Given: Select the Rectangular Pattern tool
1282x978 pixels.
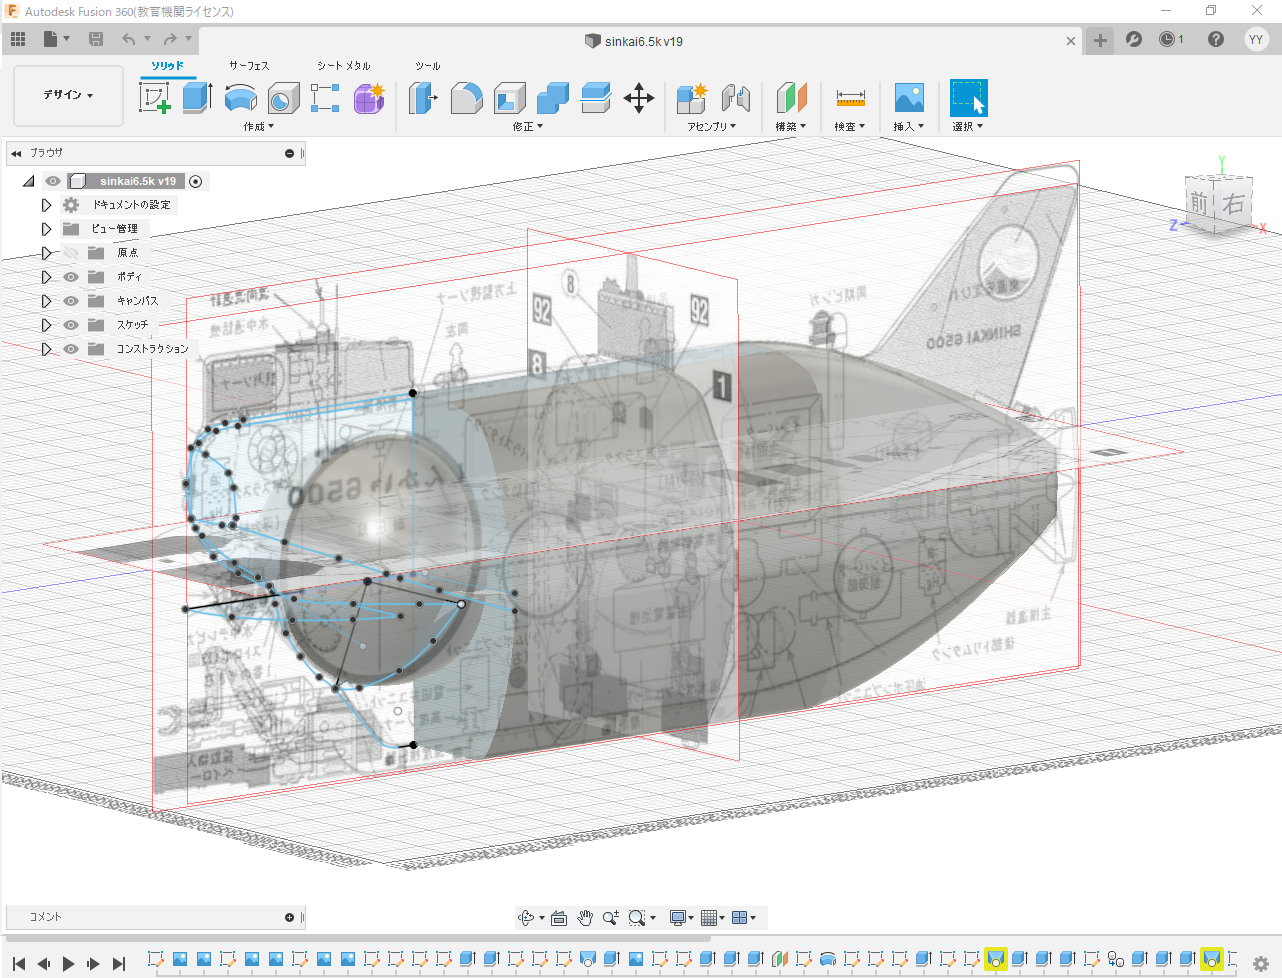Looking at the screenshot, I should (x=325, y=98).
